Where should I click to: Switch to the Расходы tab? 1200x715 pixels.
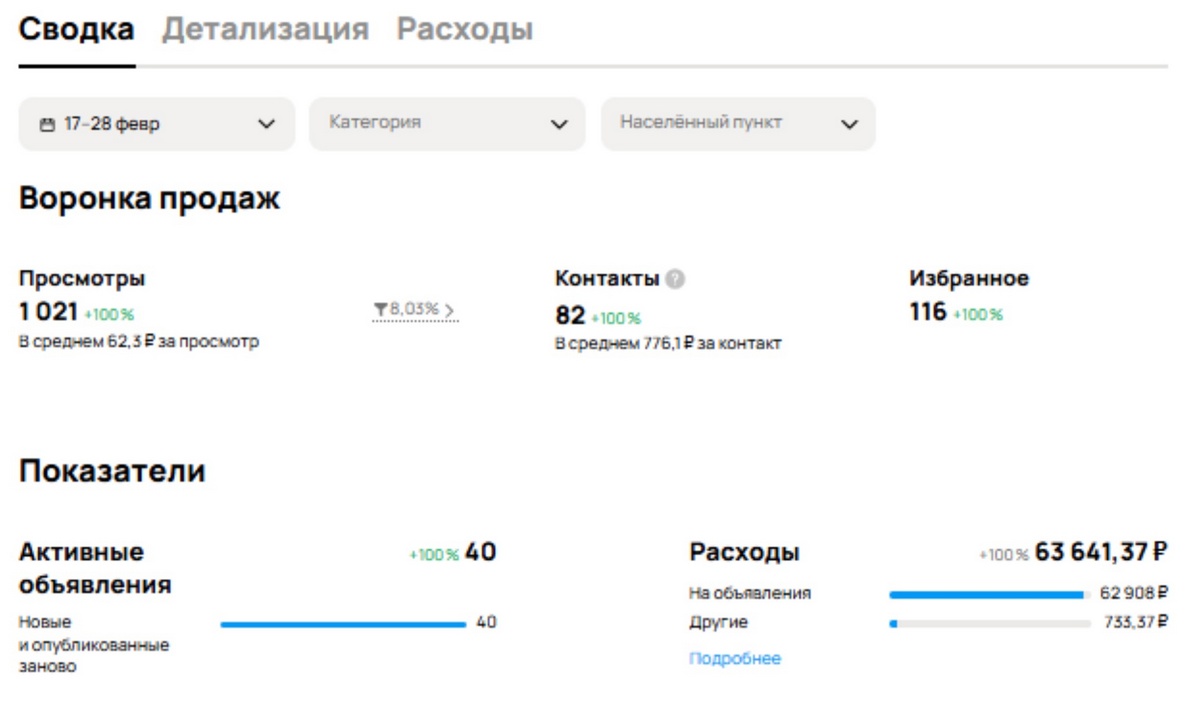point(464,29)
